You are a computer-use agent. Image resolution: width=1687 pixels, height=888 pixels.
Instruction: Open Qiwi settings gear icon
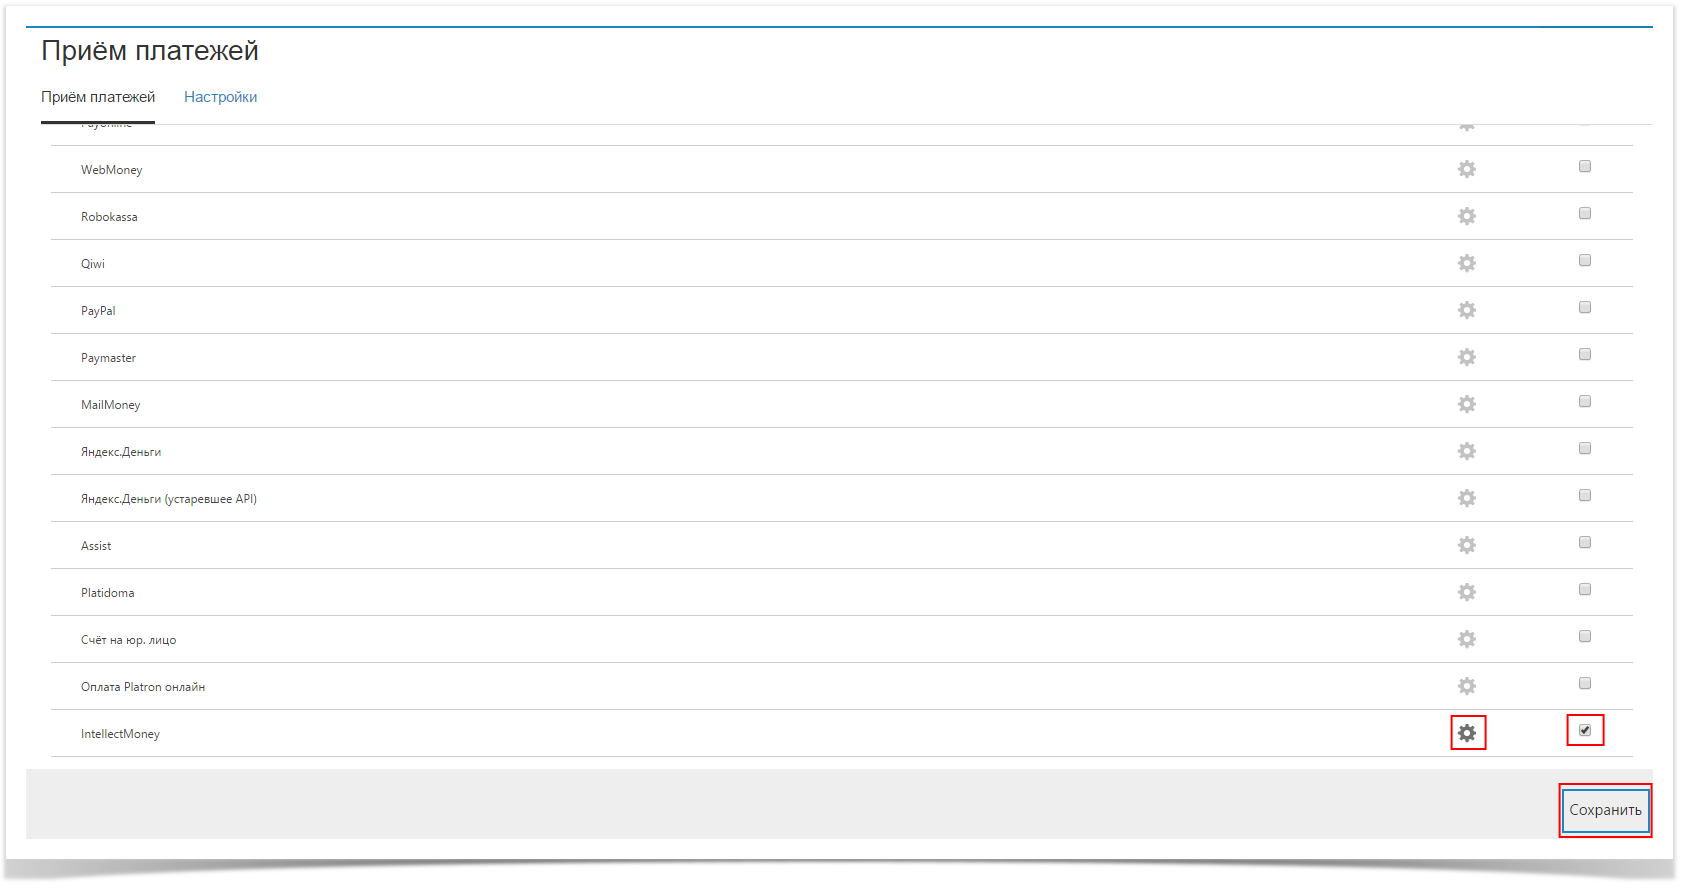point(1466,263)
